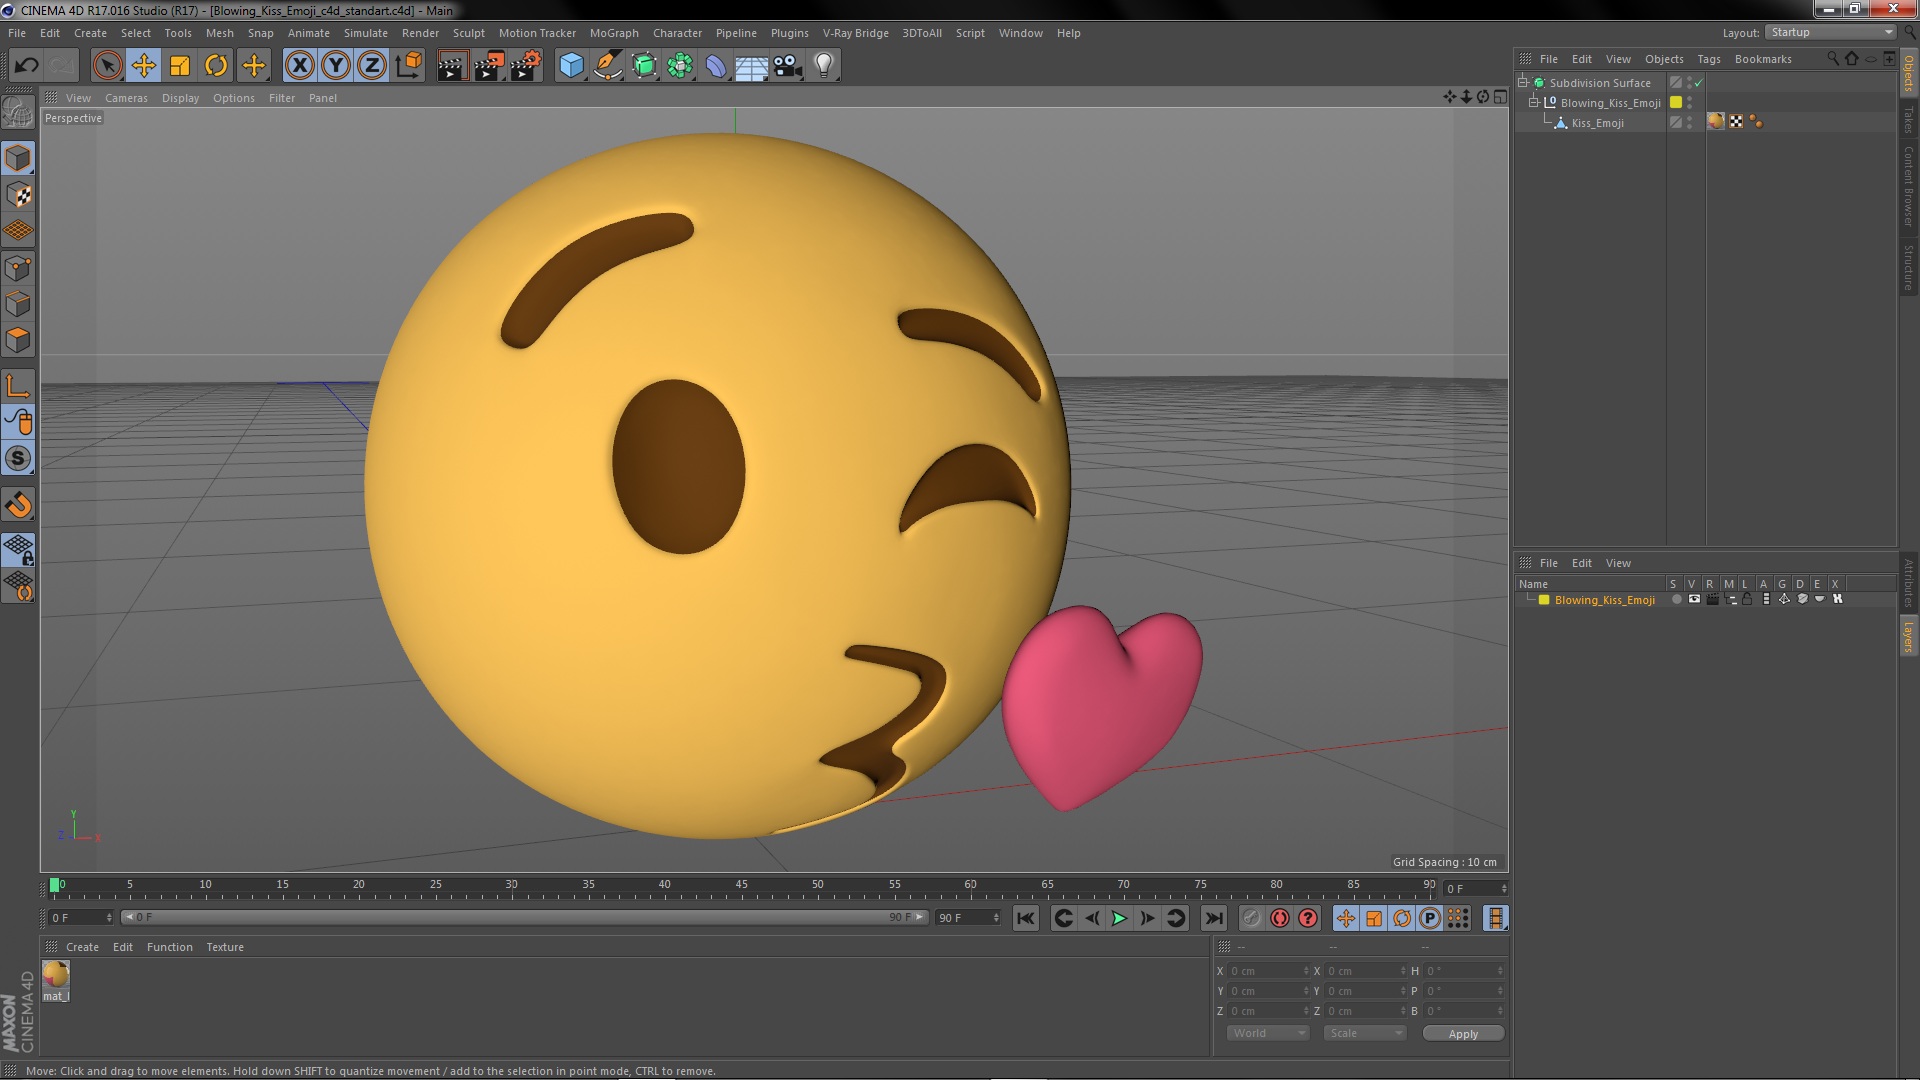Toggle layer View eye for Blowing_Kiss_Emoji
The width and height of the screenshot is (1920, 1080).
pyautogui.click(x=1694, y=600)
